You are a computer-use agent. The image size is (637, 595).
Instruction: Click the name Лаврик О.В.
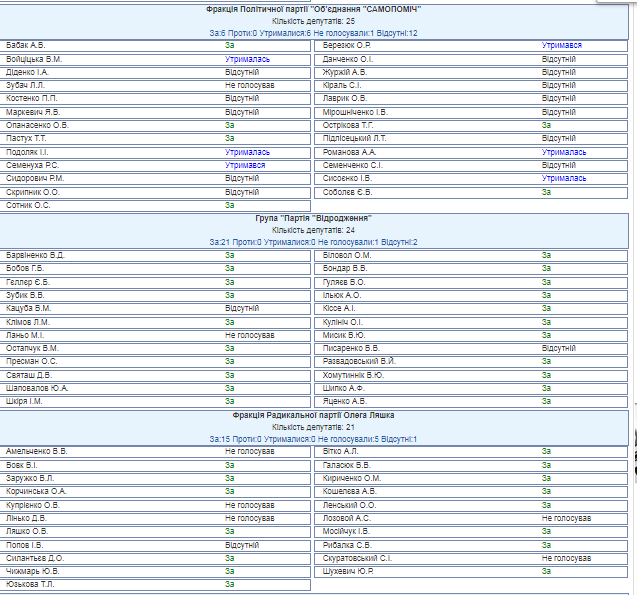click(344, 98)
